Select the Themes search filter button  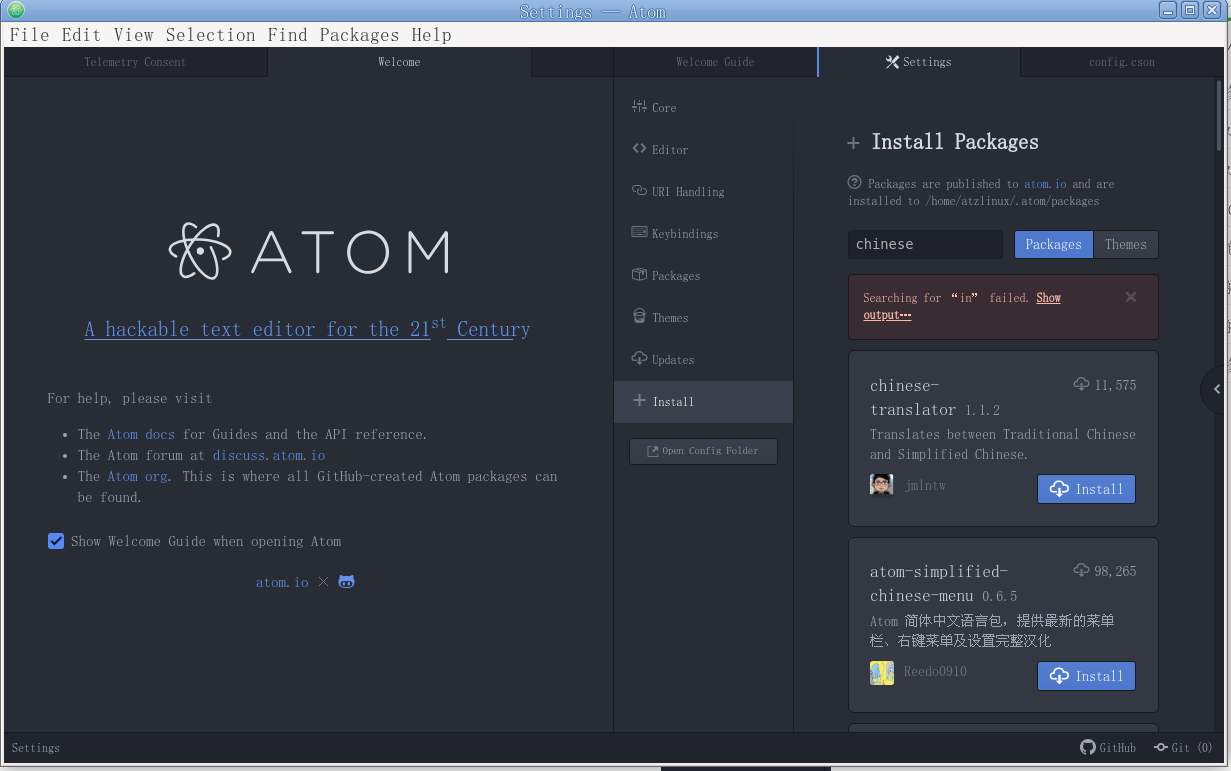click(1125, 244)
